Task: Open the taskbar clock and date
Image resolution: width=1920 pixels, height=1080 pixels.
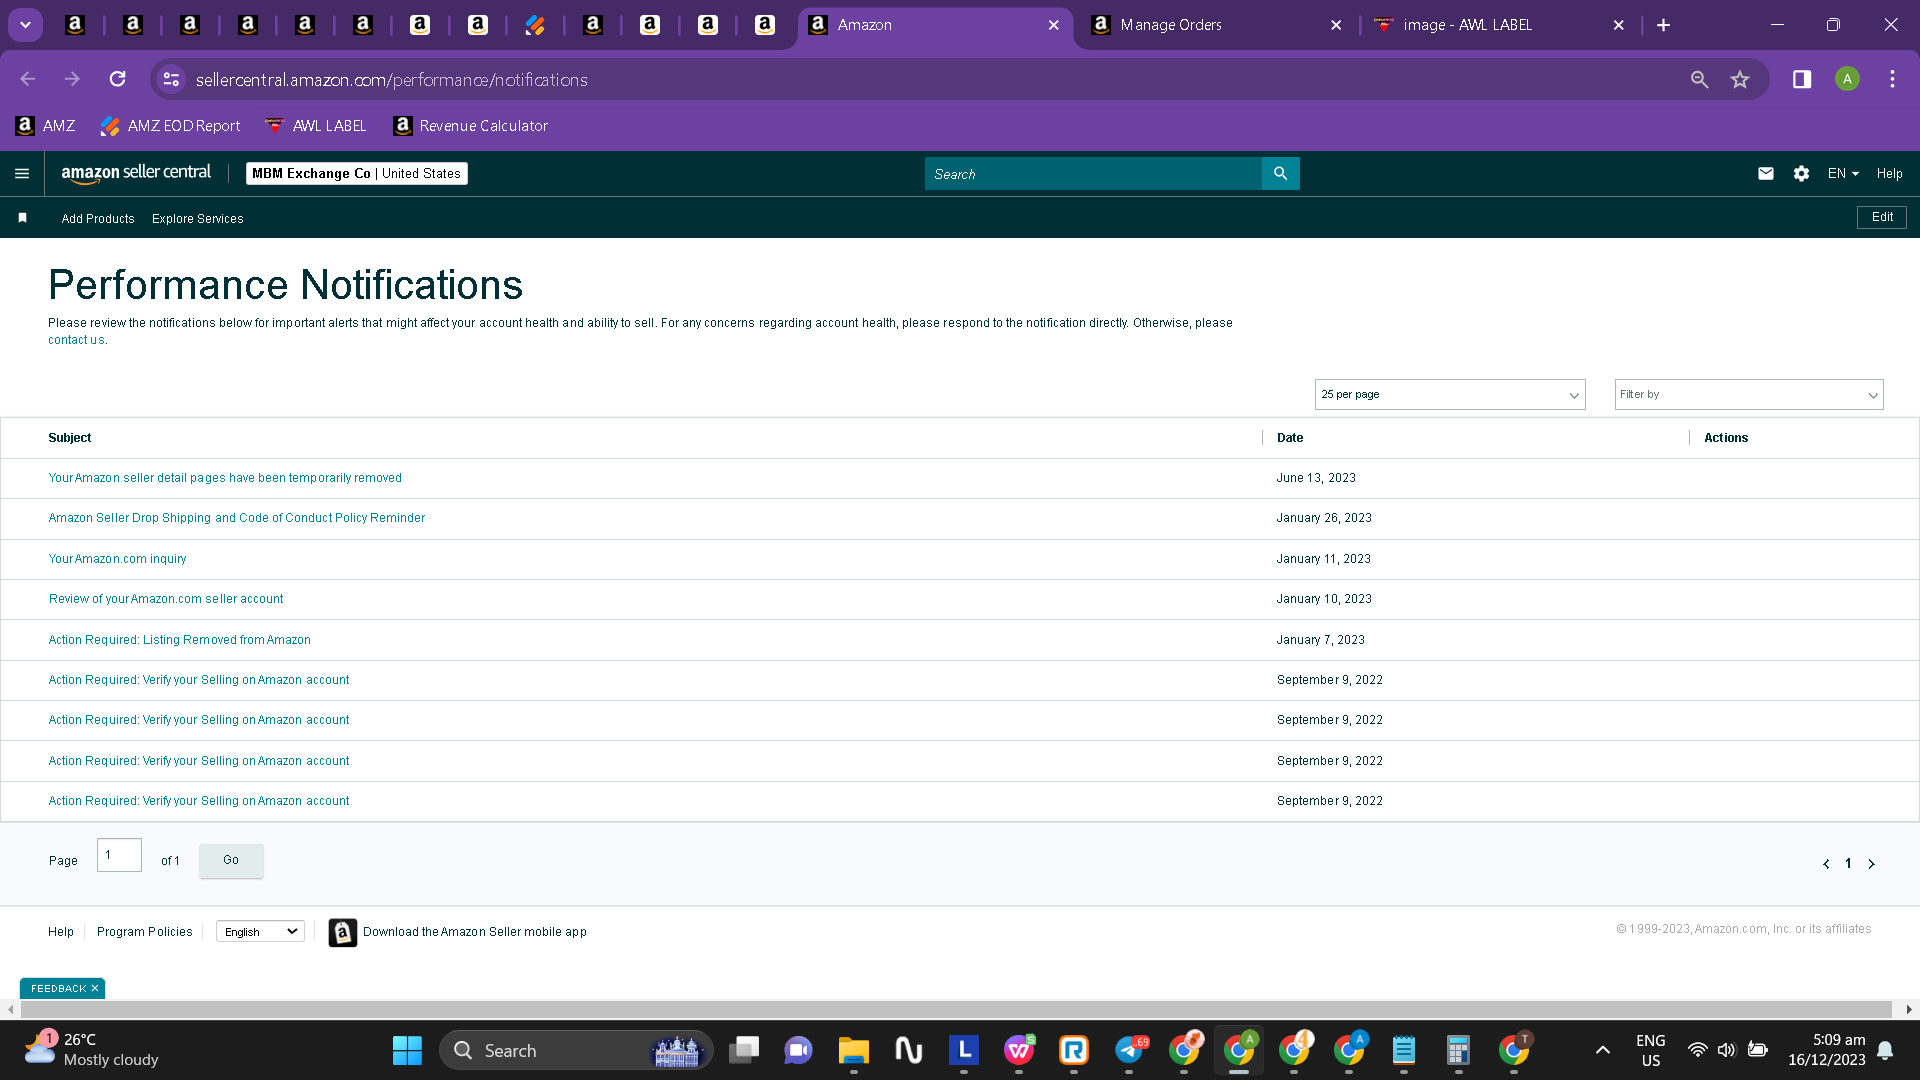Action: (1827, 1050)
